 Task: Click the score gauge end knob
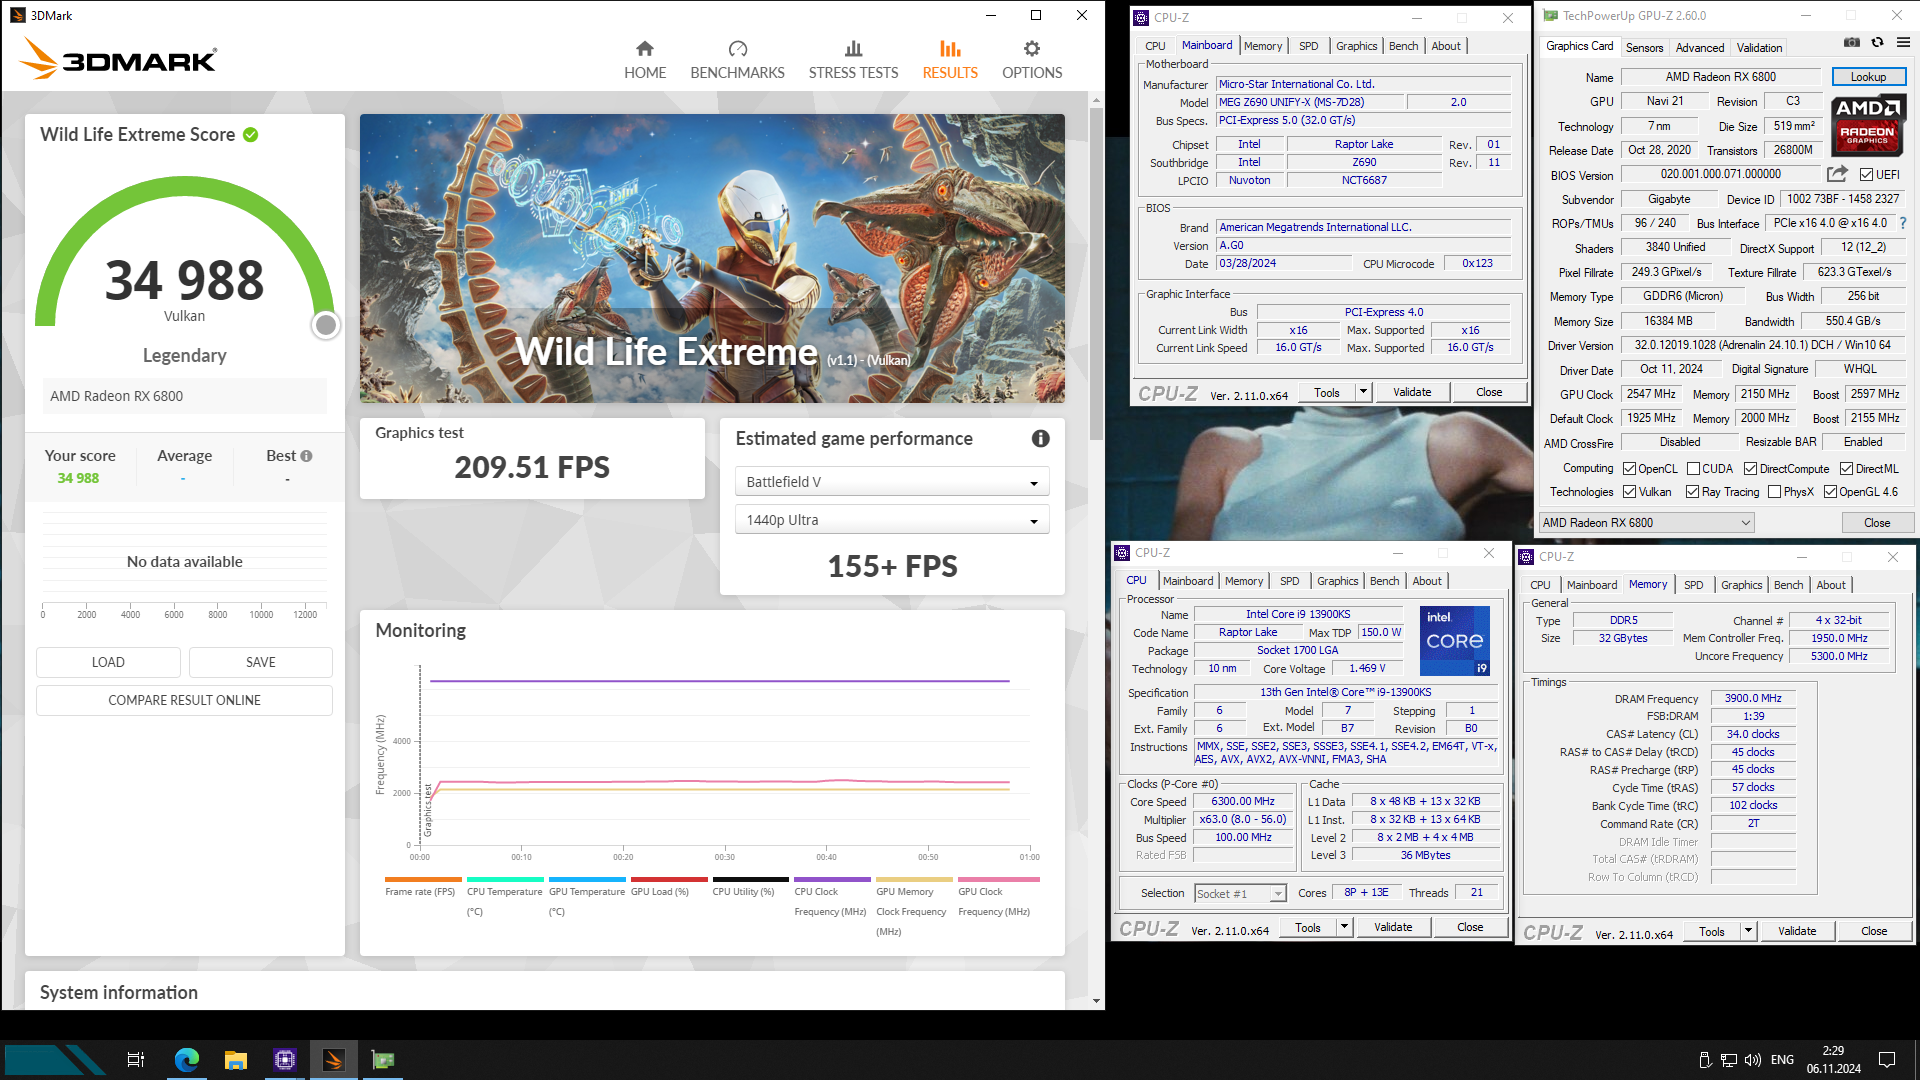click(x=325, y=325)
